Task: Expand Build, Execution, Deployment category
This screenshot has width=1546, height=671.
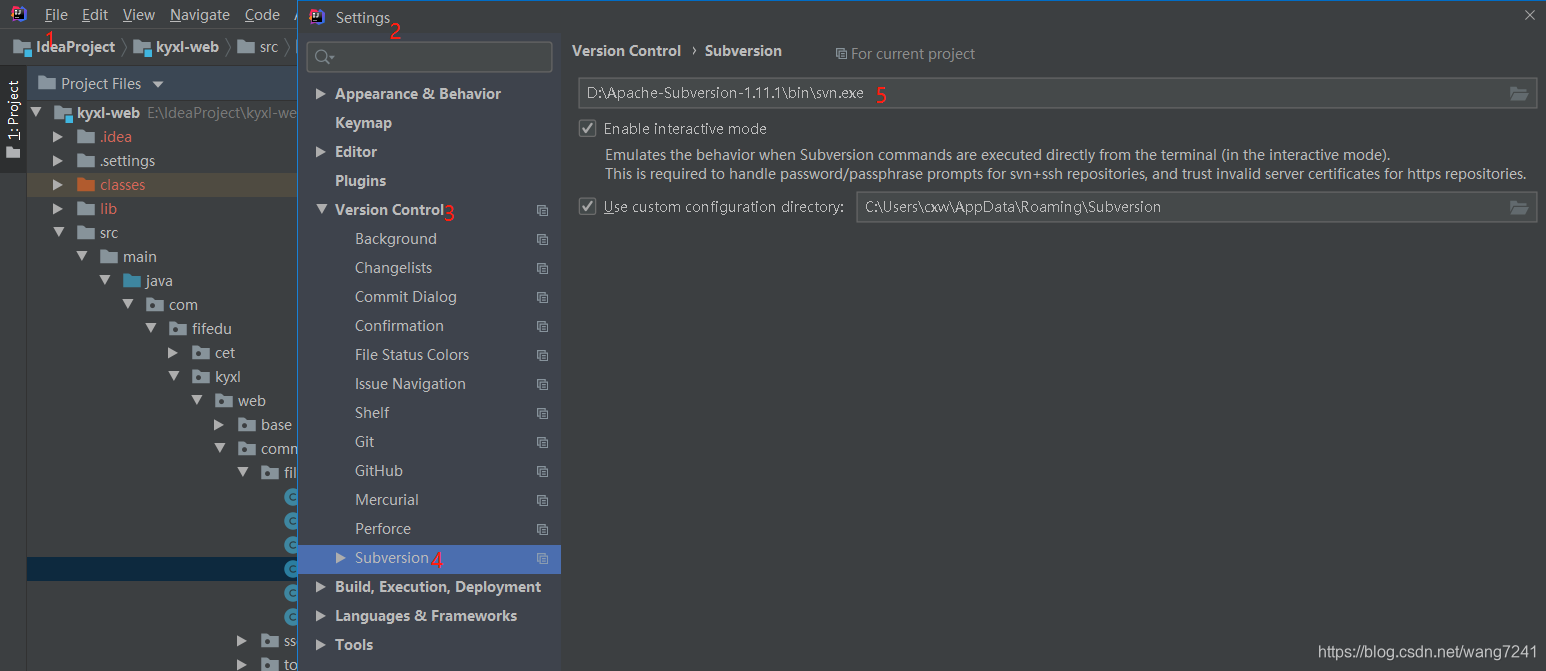Action: click(321, 587)
